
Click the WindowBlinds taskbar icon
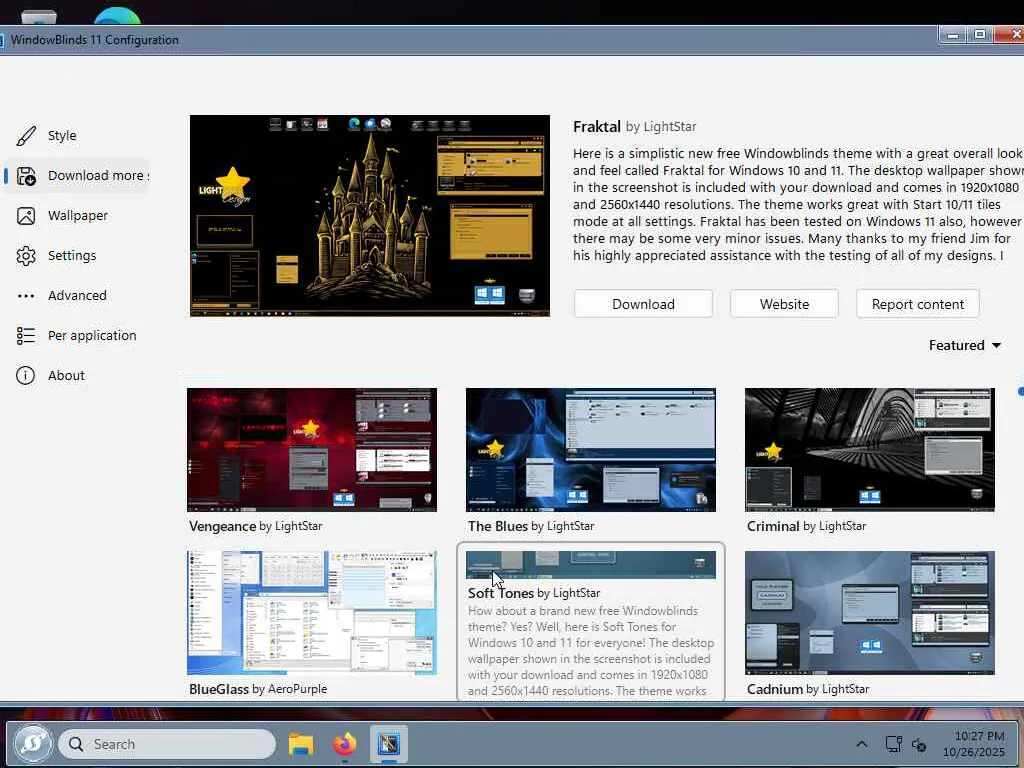click(389, 744)
